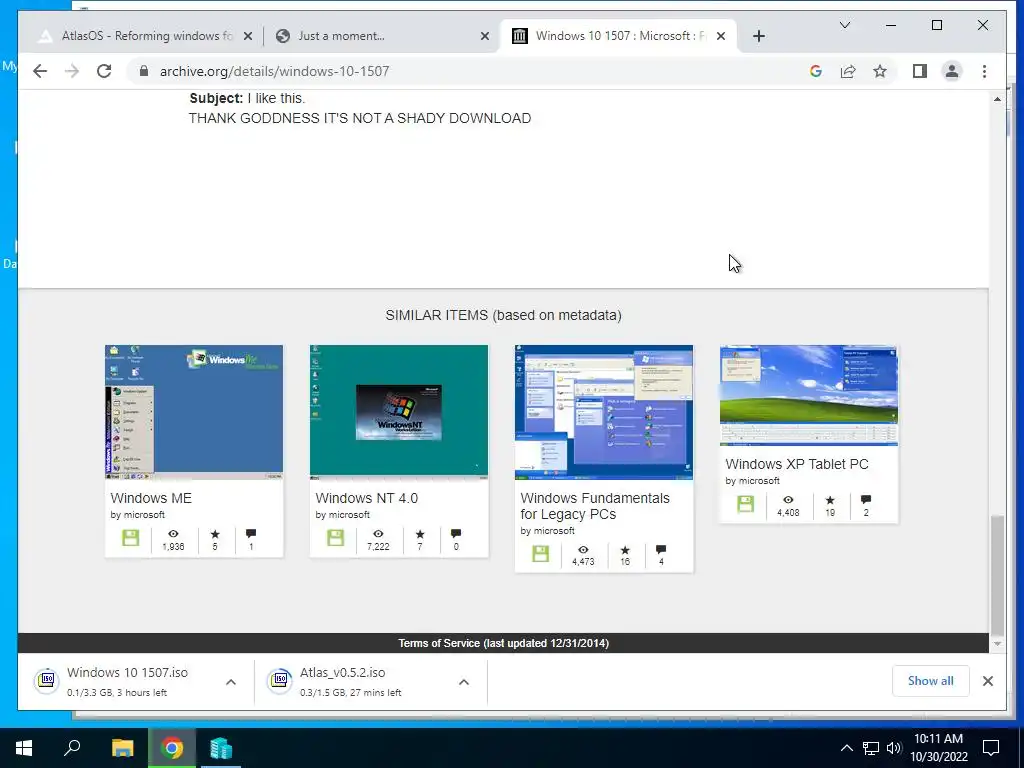Close the Windows 10 1507 tab
Viewport: 1024px width, 768px height.
pos(721,36)
